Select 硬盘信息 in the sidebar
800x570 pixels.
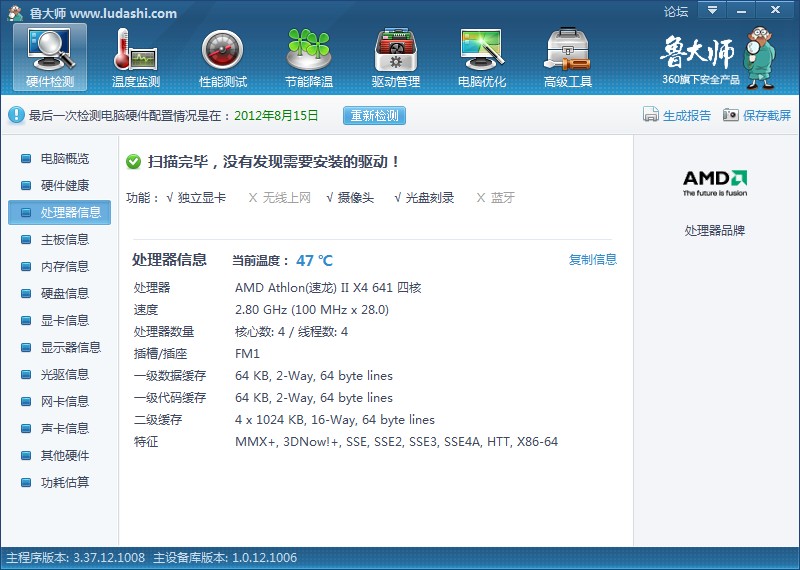[59, 293]
